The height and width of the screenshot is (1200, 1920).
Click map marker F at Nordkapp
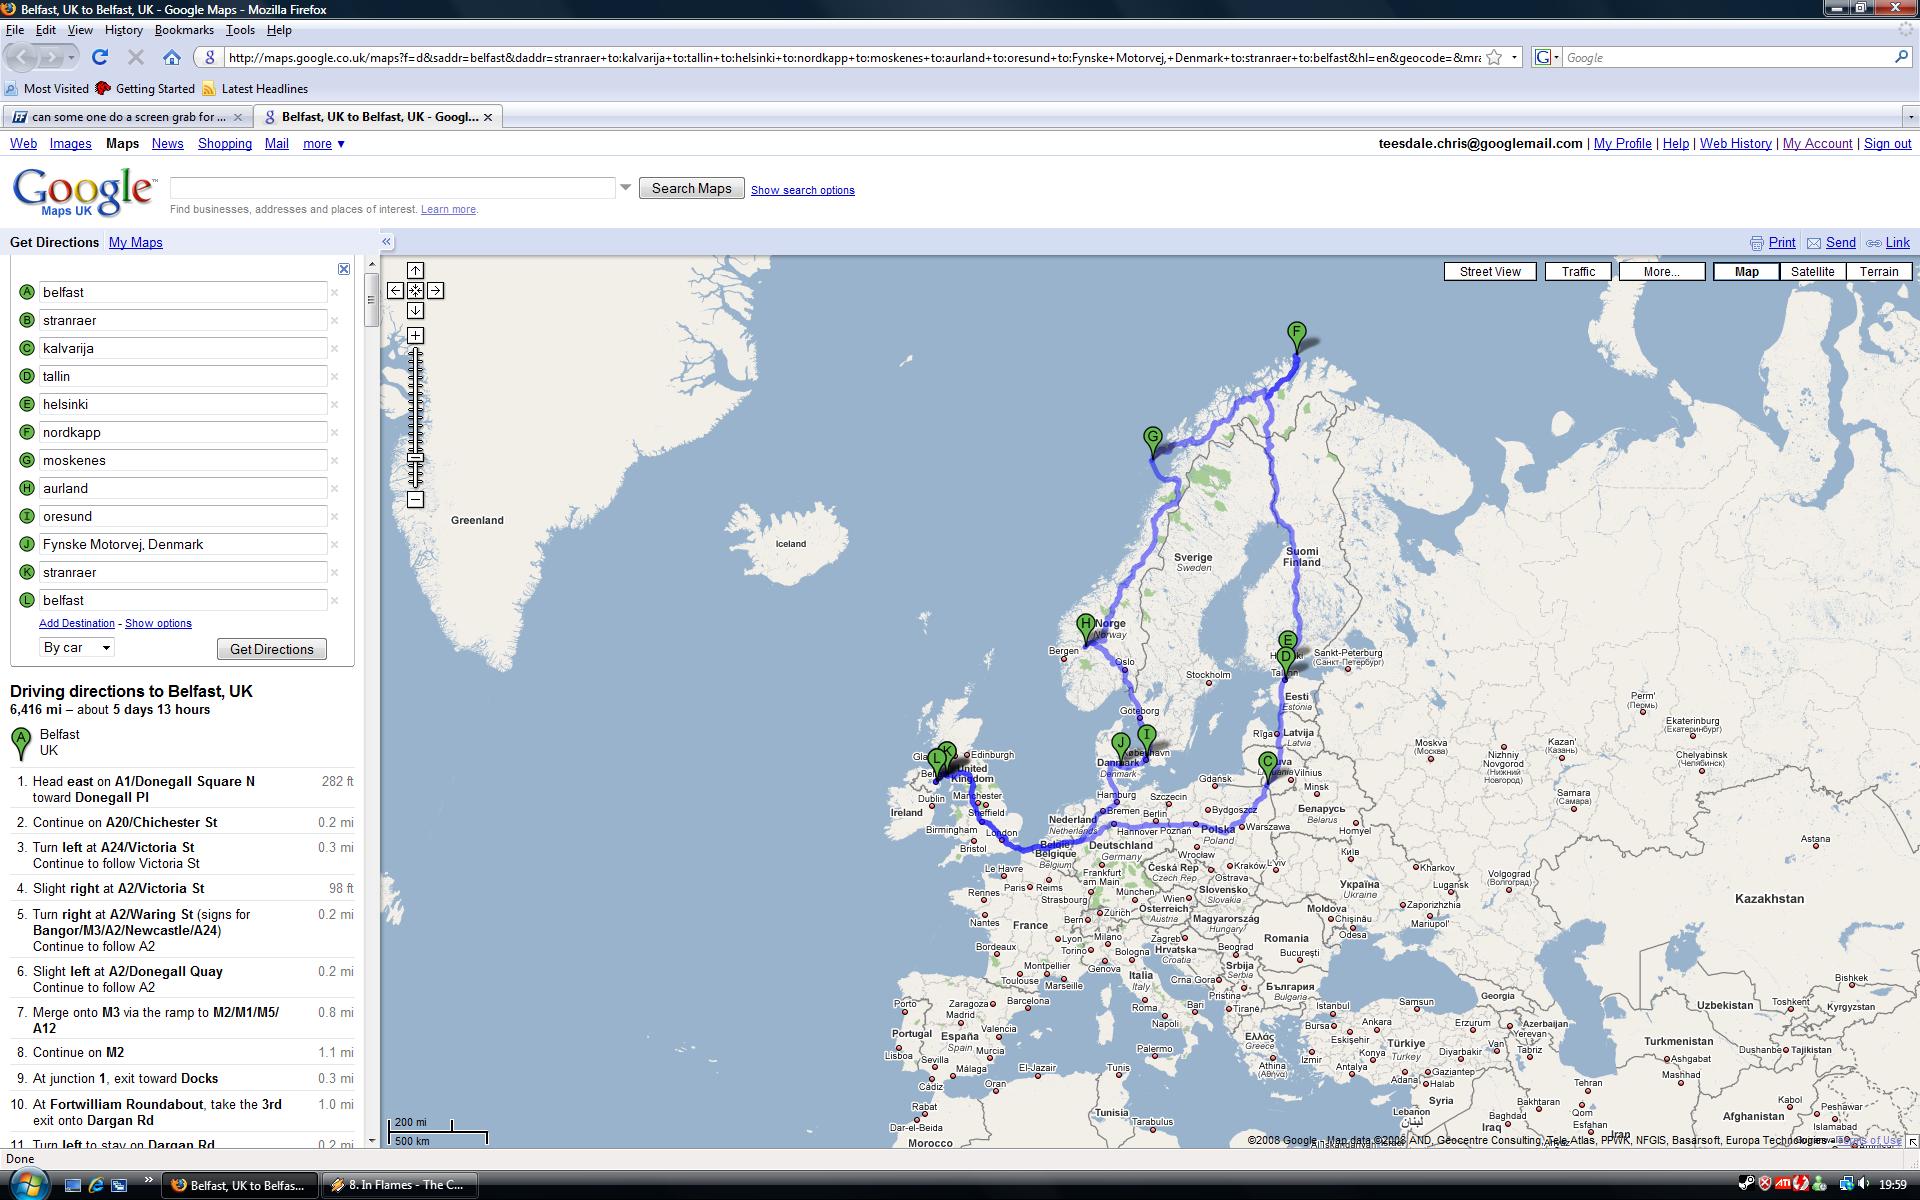[1296, 337]
